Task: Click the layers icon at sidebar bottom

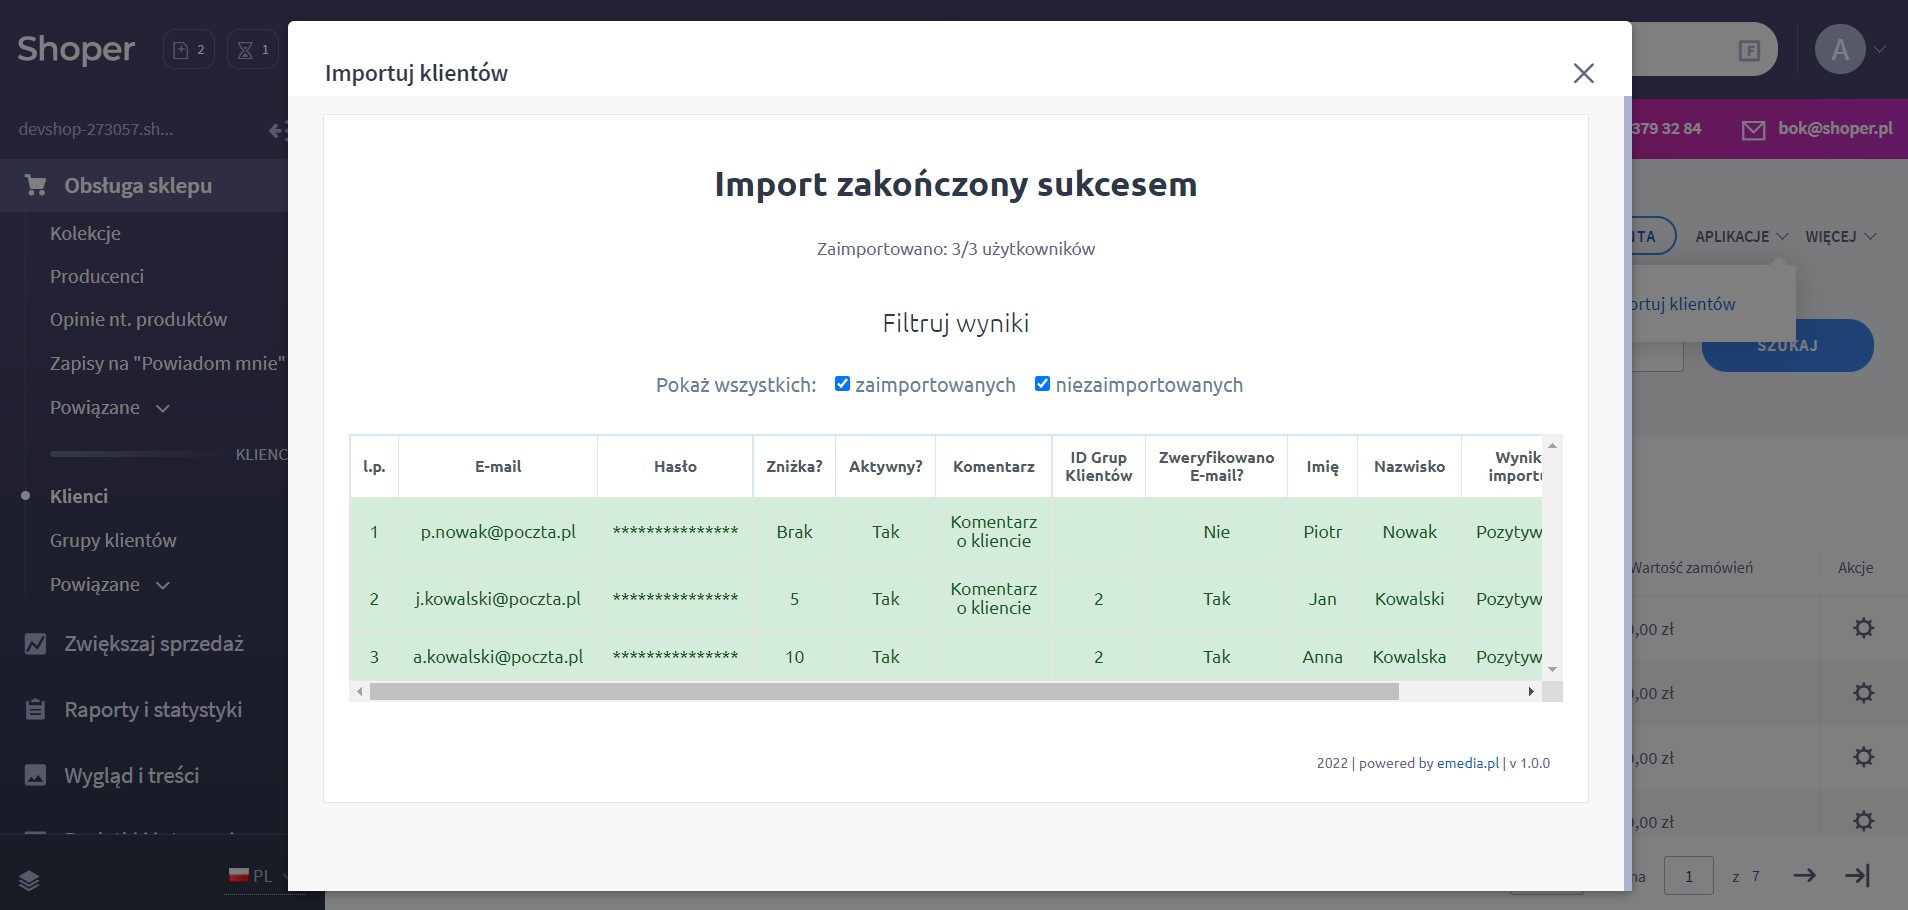Action: 29,880
